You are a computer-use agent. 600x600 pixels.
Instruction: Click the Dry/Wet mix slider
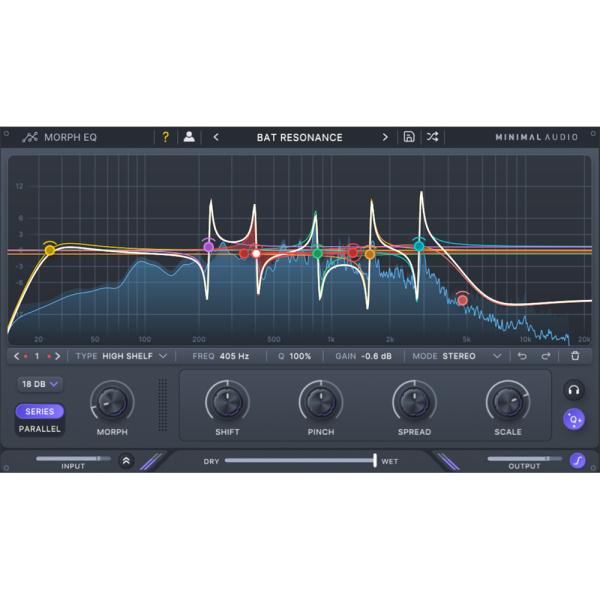(301, 460)
